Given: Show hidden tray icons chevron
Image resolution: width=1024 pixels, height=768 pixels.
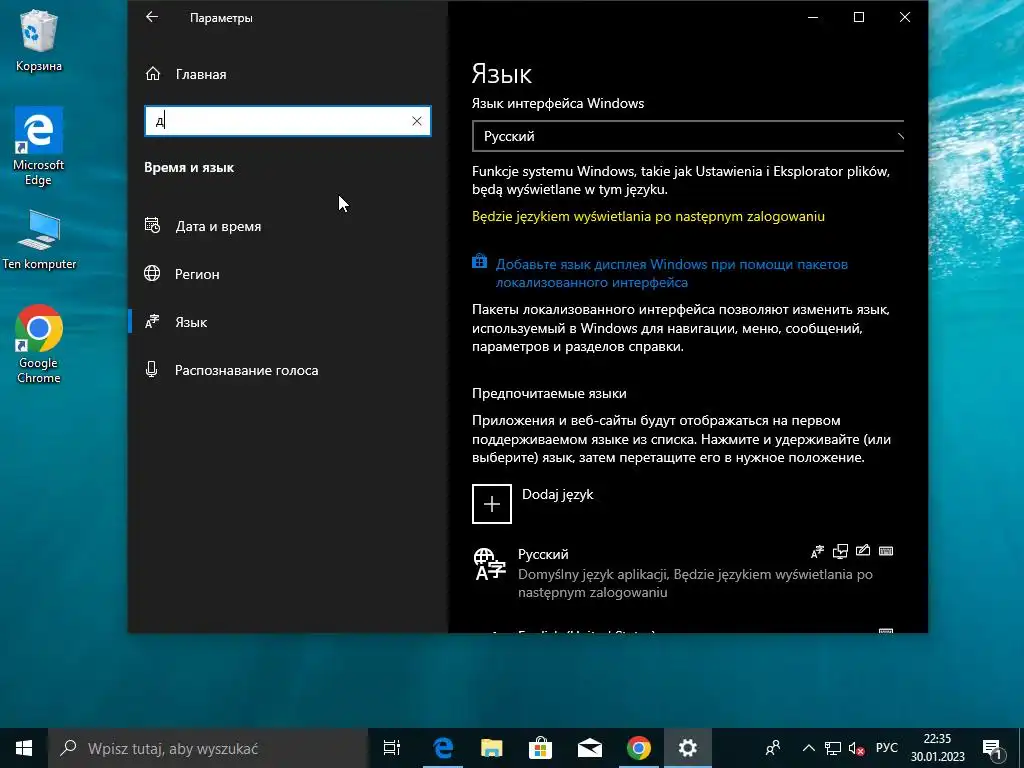Looking at the screenshot, I should (808, 748).
